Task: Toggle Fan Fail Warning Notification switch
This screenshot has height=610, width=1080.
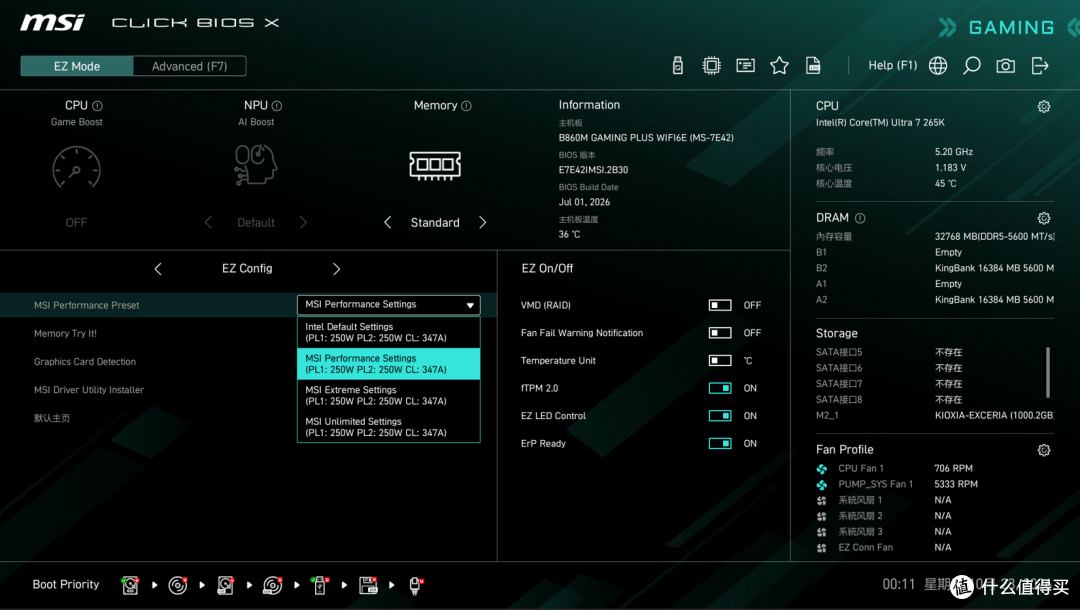Action: click(720, 333)
